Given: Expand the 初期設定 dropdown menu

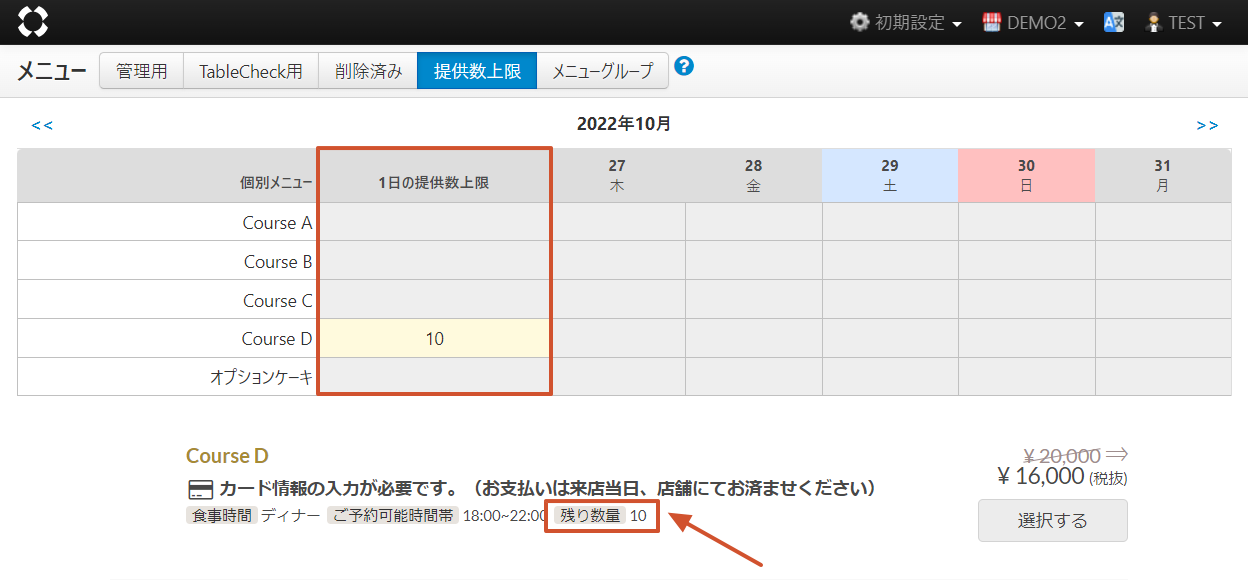Looking at the screenshot, I should click(906, 22).
